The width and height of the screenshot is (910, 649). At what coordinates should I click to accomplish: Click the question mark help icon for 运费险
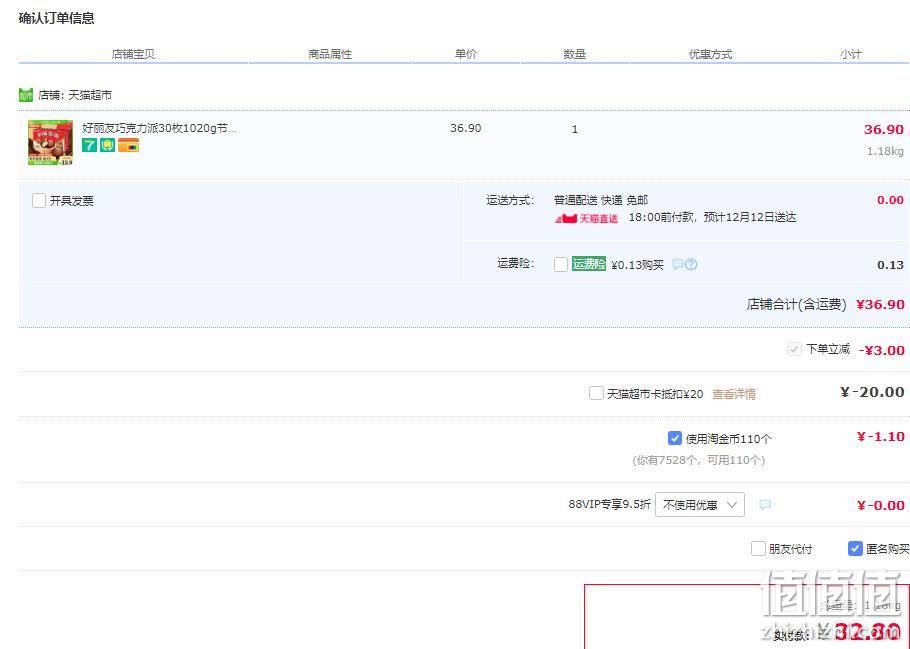click(691, 264)
